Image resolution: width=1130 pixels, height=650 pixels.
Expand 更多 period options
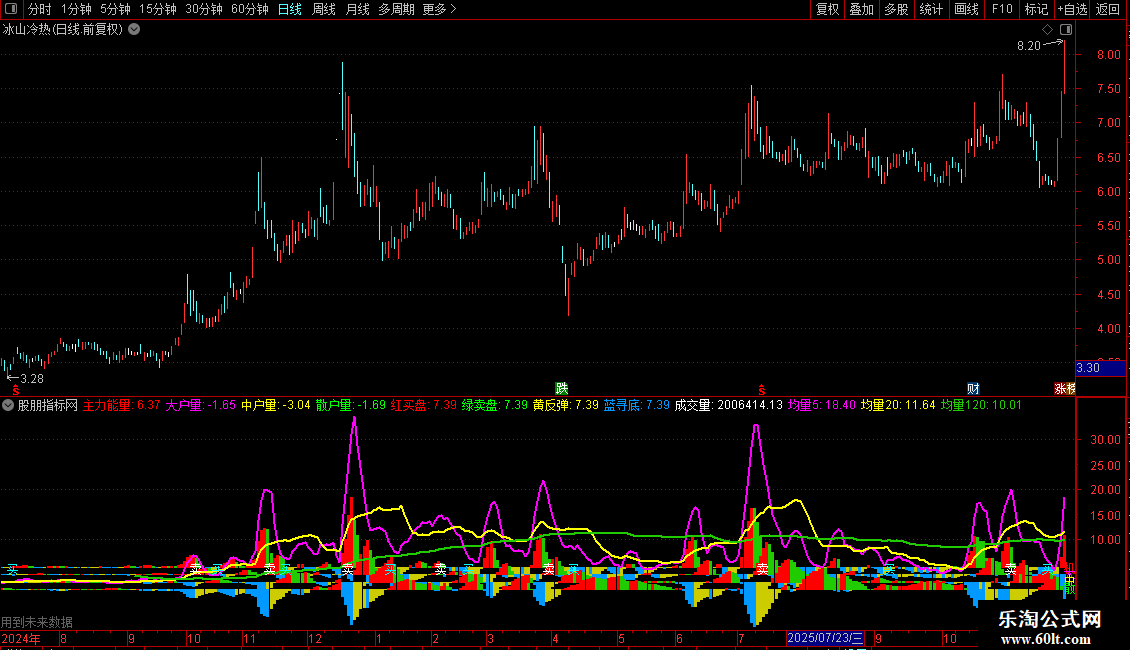(x=439, y=9)
